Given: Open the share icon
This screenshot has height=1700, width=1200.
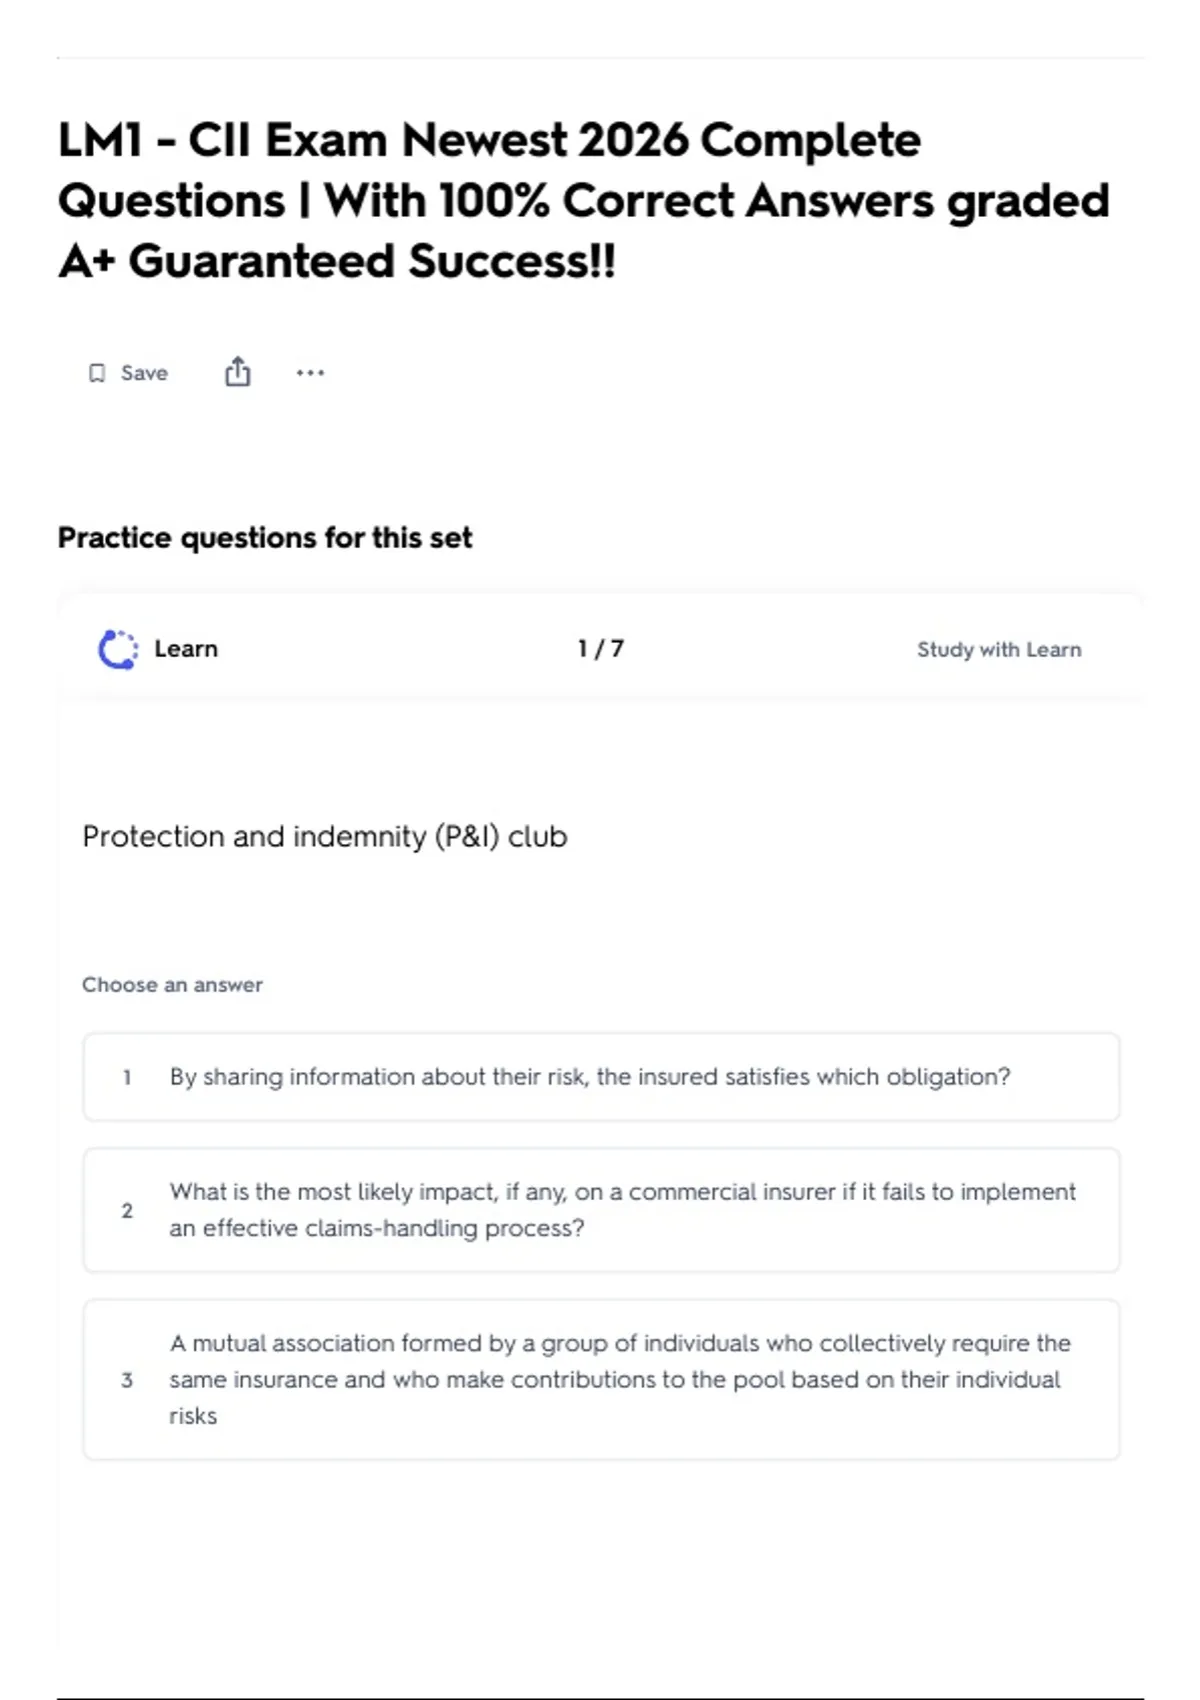Looking at the screenshot, I should 237,372.
